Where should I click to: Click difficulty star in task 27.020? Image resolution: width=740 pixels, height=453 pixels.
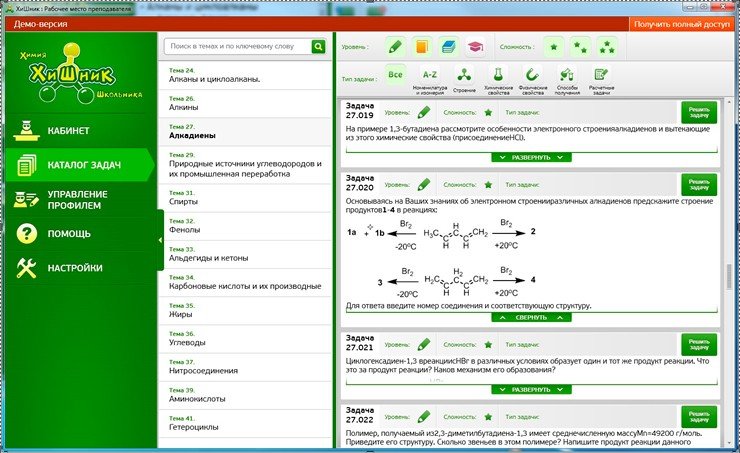488,185
